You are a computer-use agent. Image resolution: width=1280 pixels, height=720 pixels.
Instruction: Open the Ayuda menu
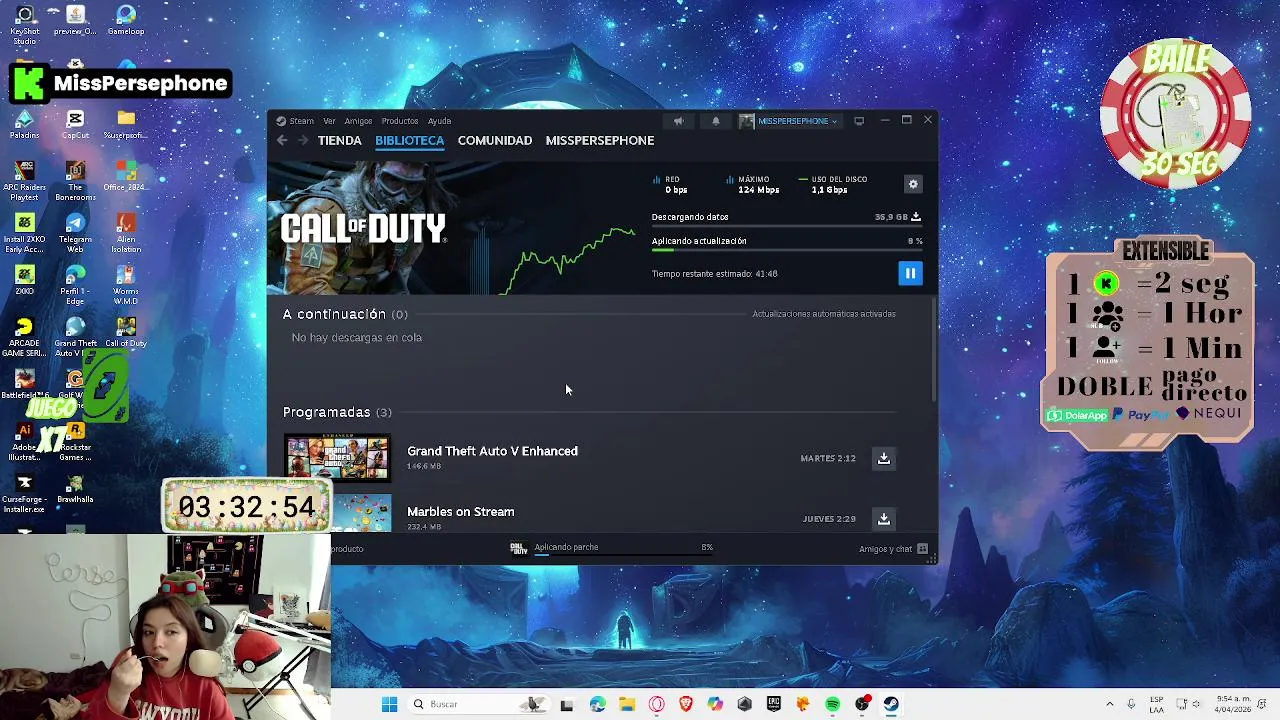point(440,121)
